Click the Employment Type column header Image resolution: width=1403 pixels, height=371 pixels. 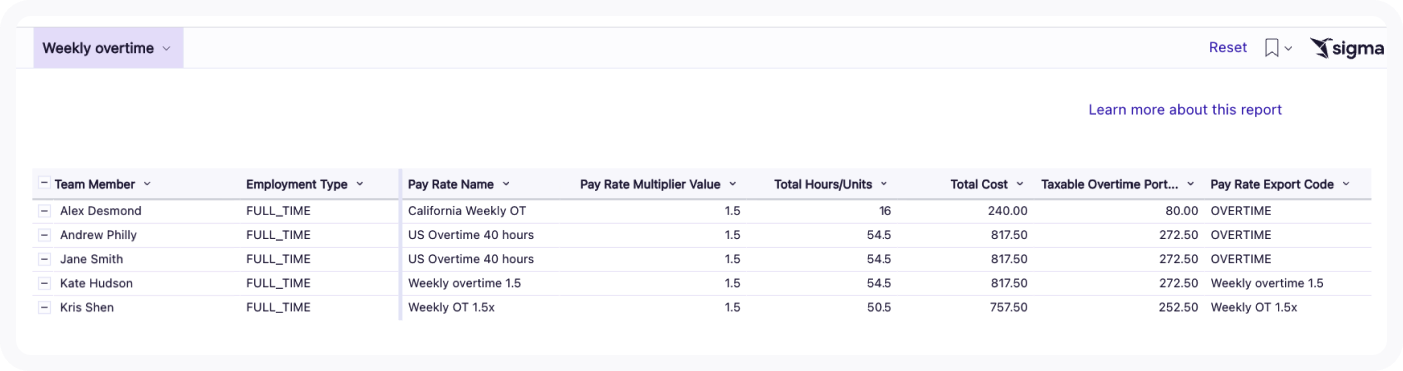coord(297,184)
